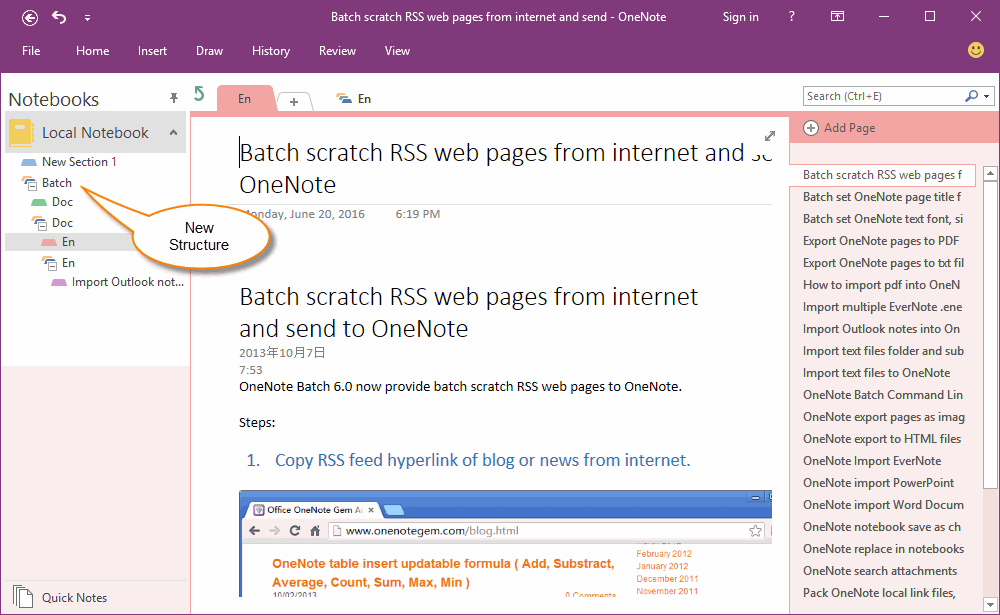
Task: Open the File menu
Action: (x=31, y=51)
